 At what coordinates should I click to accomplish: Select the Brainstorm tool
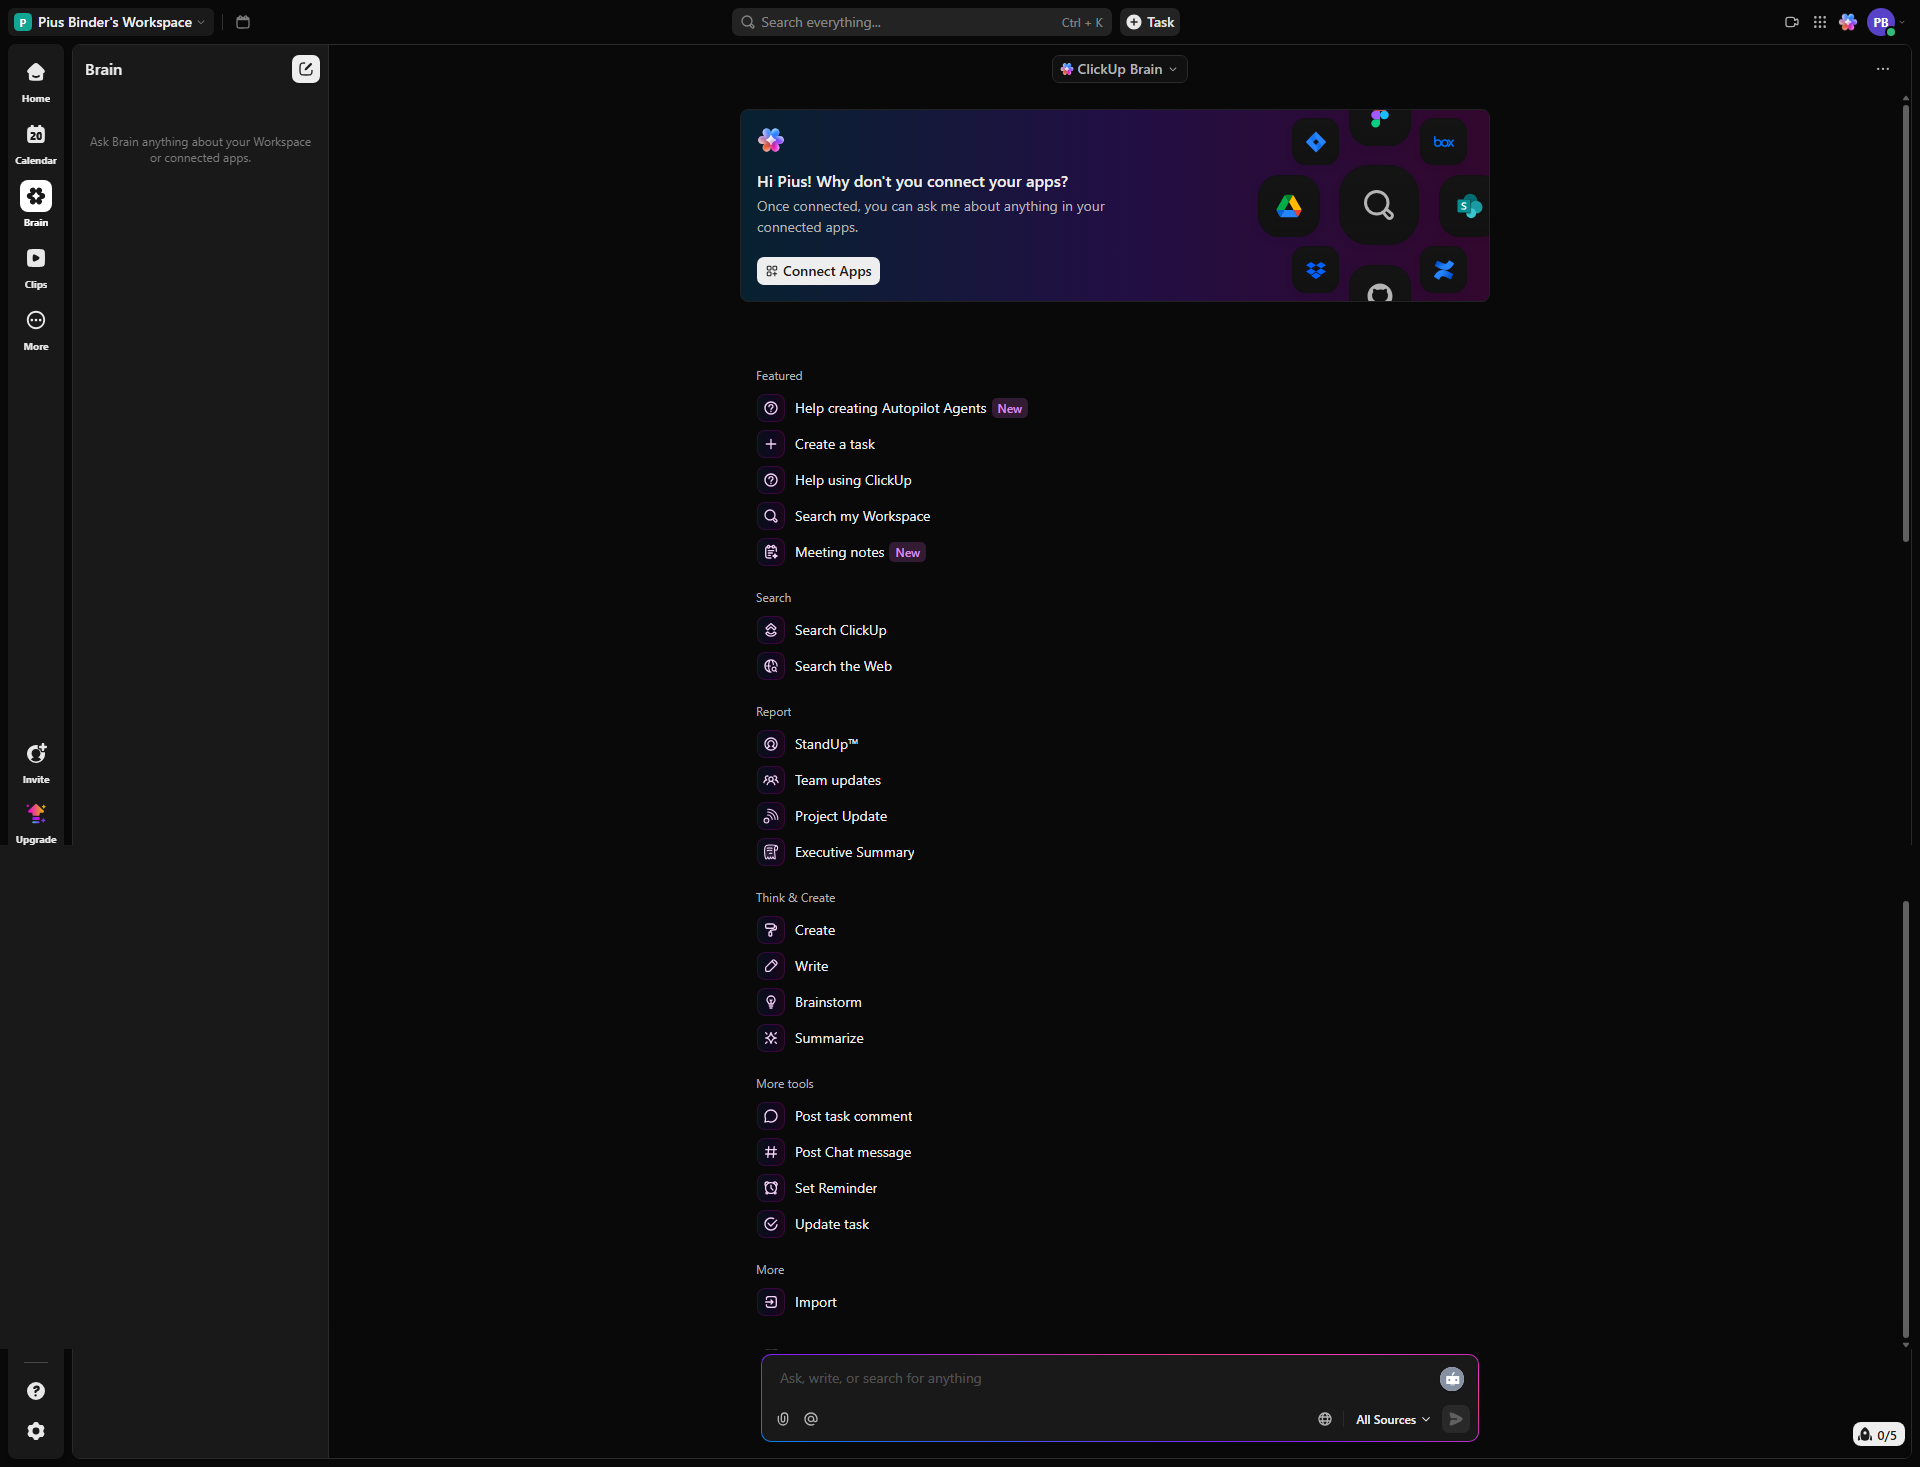[x=810, y=1002]
